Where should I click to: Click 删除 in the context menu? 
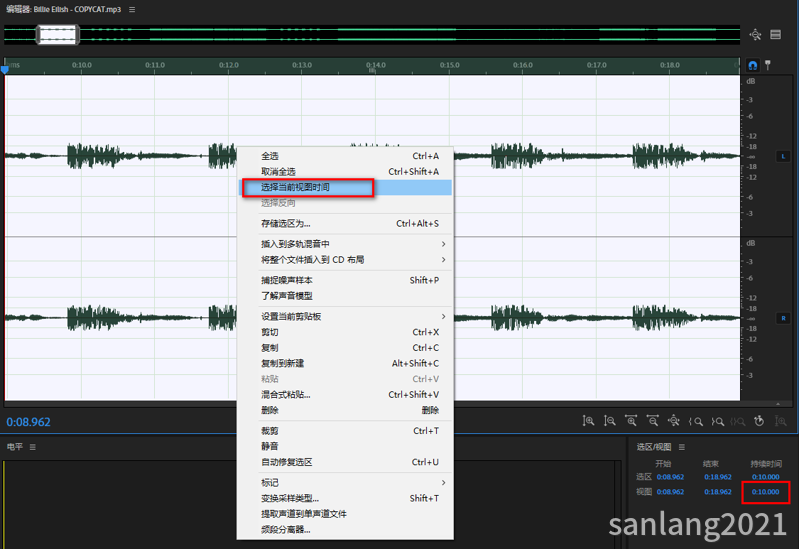point(345,410)
